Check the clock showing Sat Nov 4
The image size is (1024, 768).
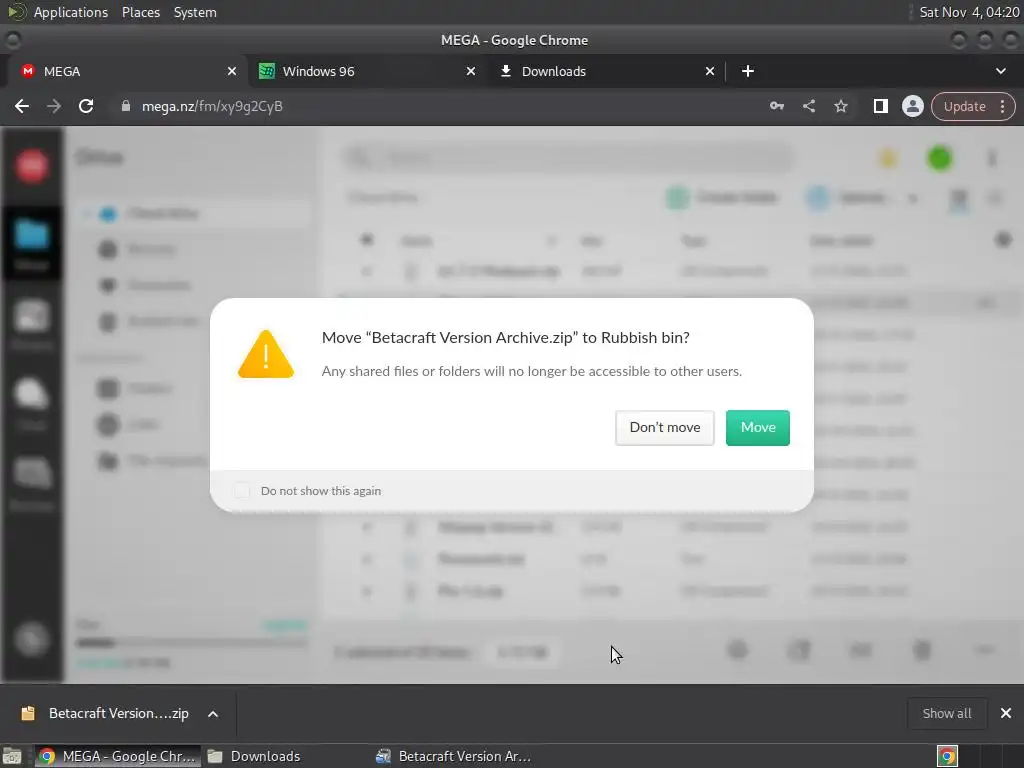pyautogui.click(x=969, y=12)
